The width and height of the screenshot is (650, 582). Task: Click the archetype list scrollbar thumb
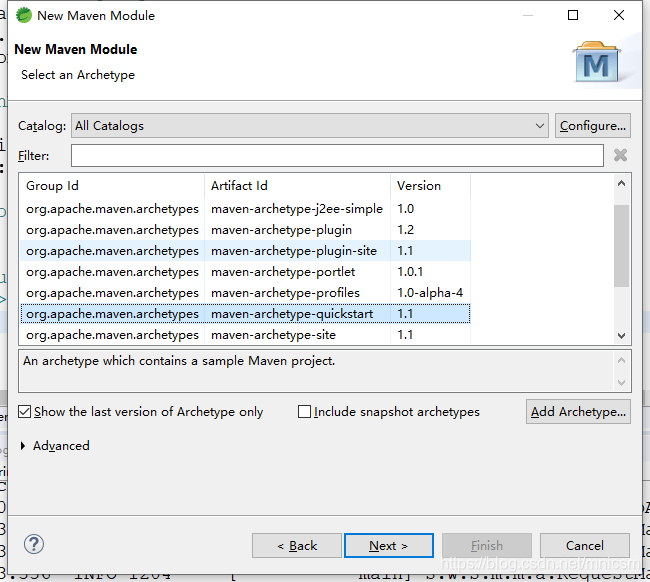click(621, 245)
